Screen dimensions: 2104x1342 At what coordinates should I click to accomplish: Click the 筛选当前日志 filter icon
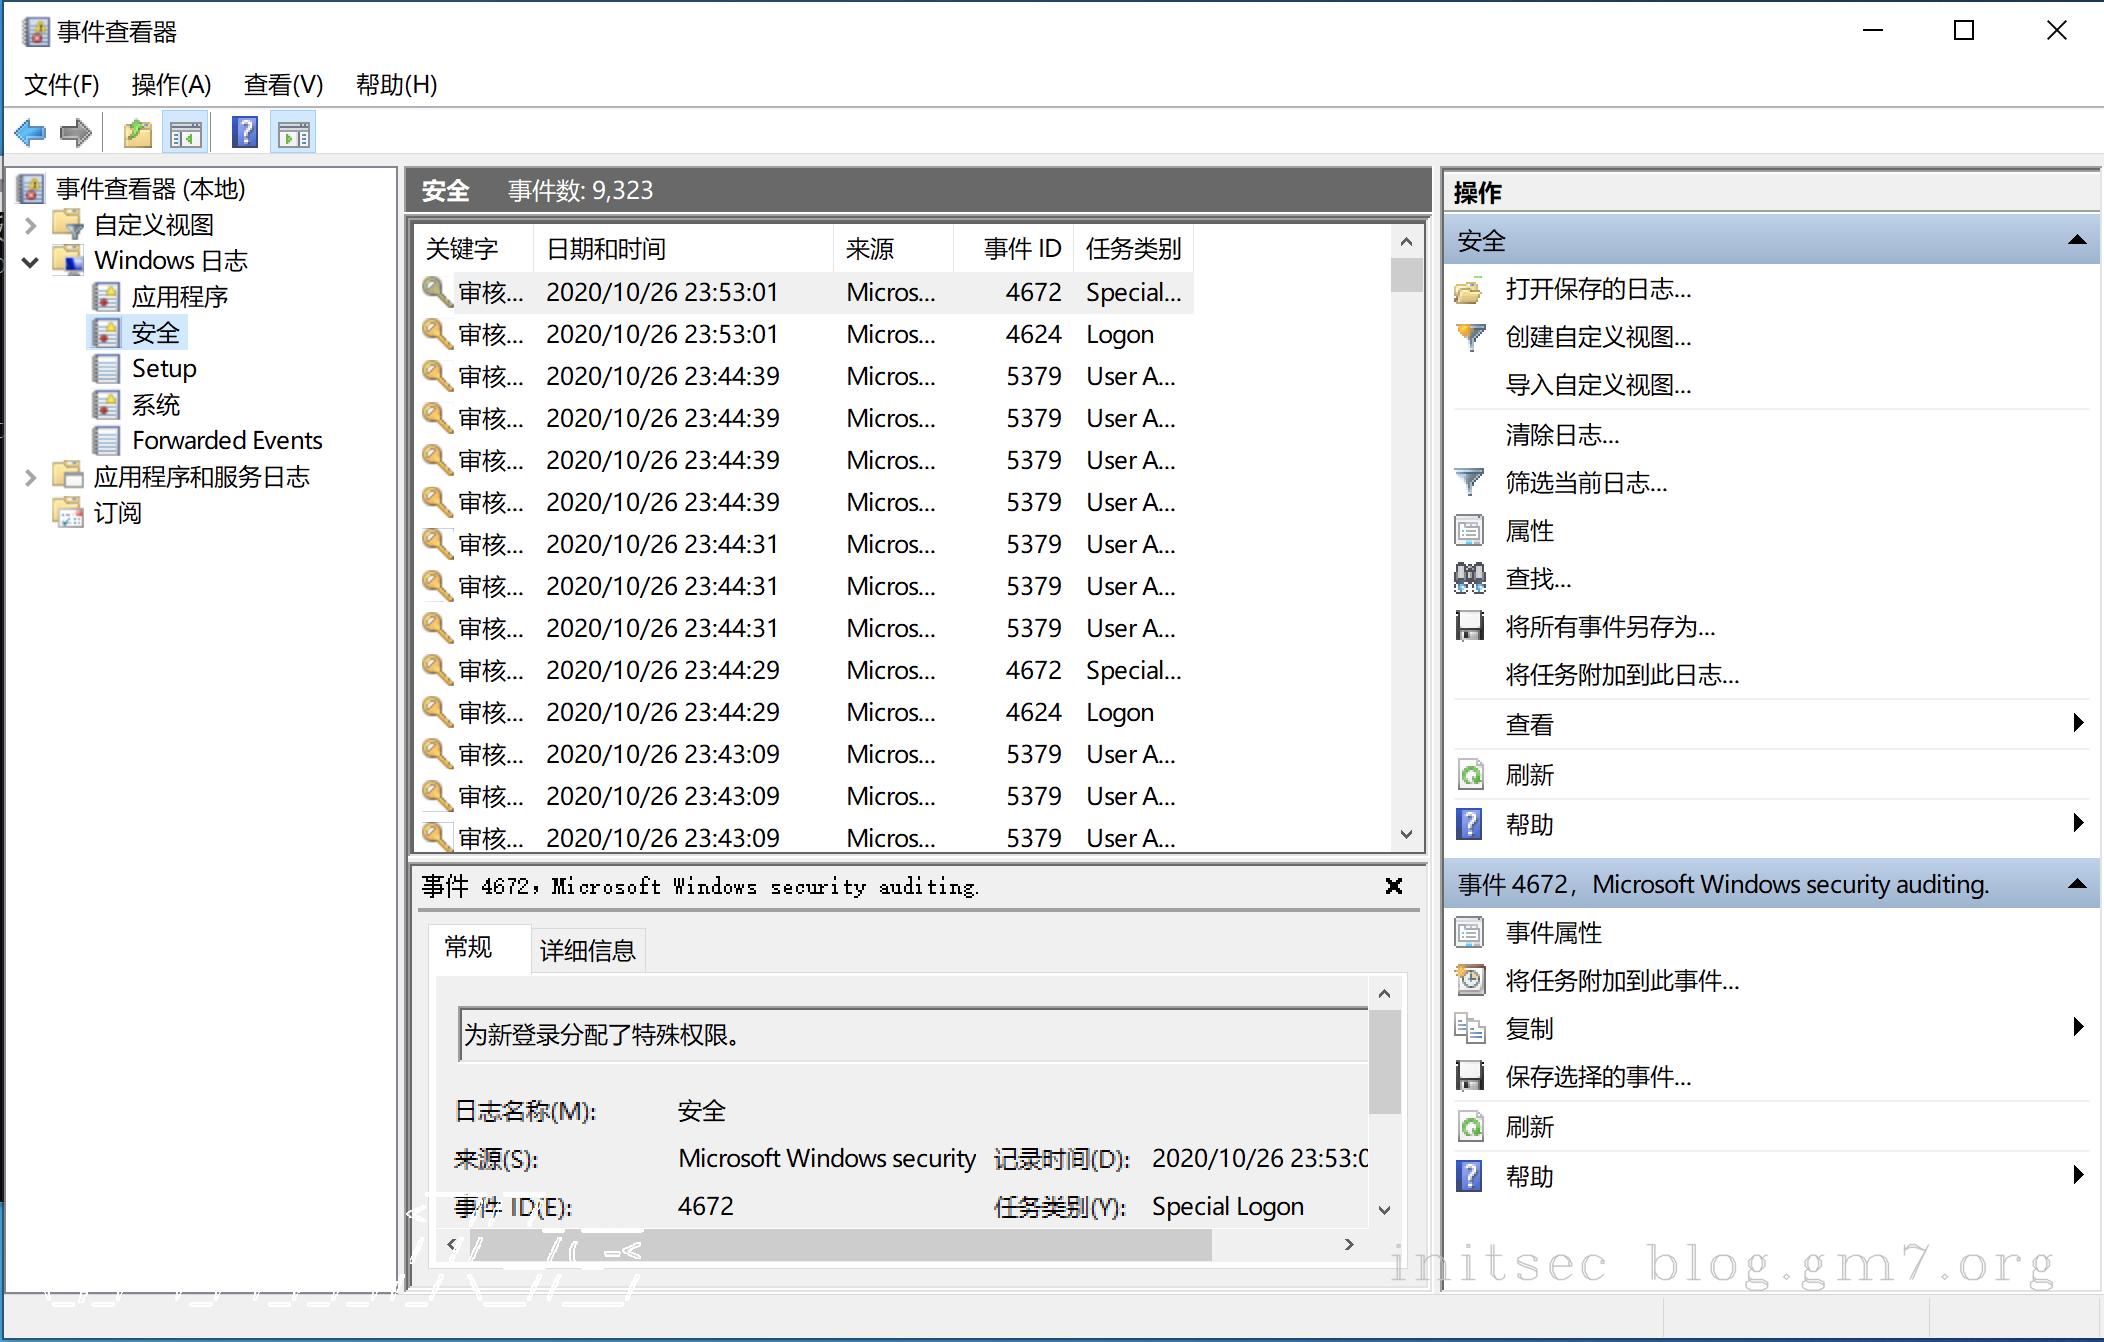[1469, 483]
